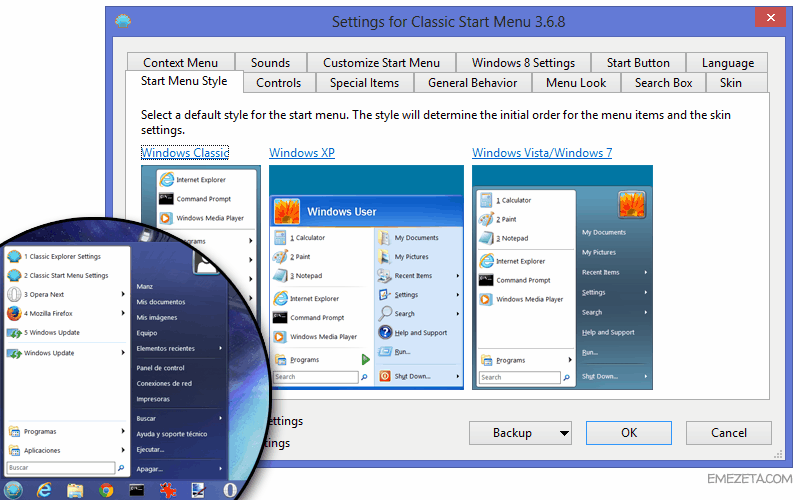Expand the arrow beside the unnumbered Windows Update
The height and width of the screenshot is (500, 800).
(123, 353)
